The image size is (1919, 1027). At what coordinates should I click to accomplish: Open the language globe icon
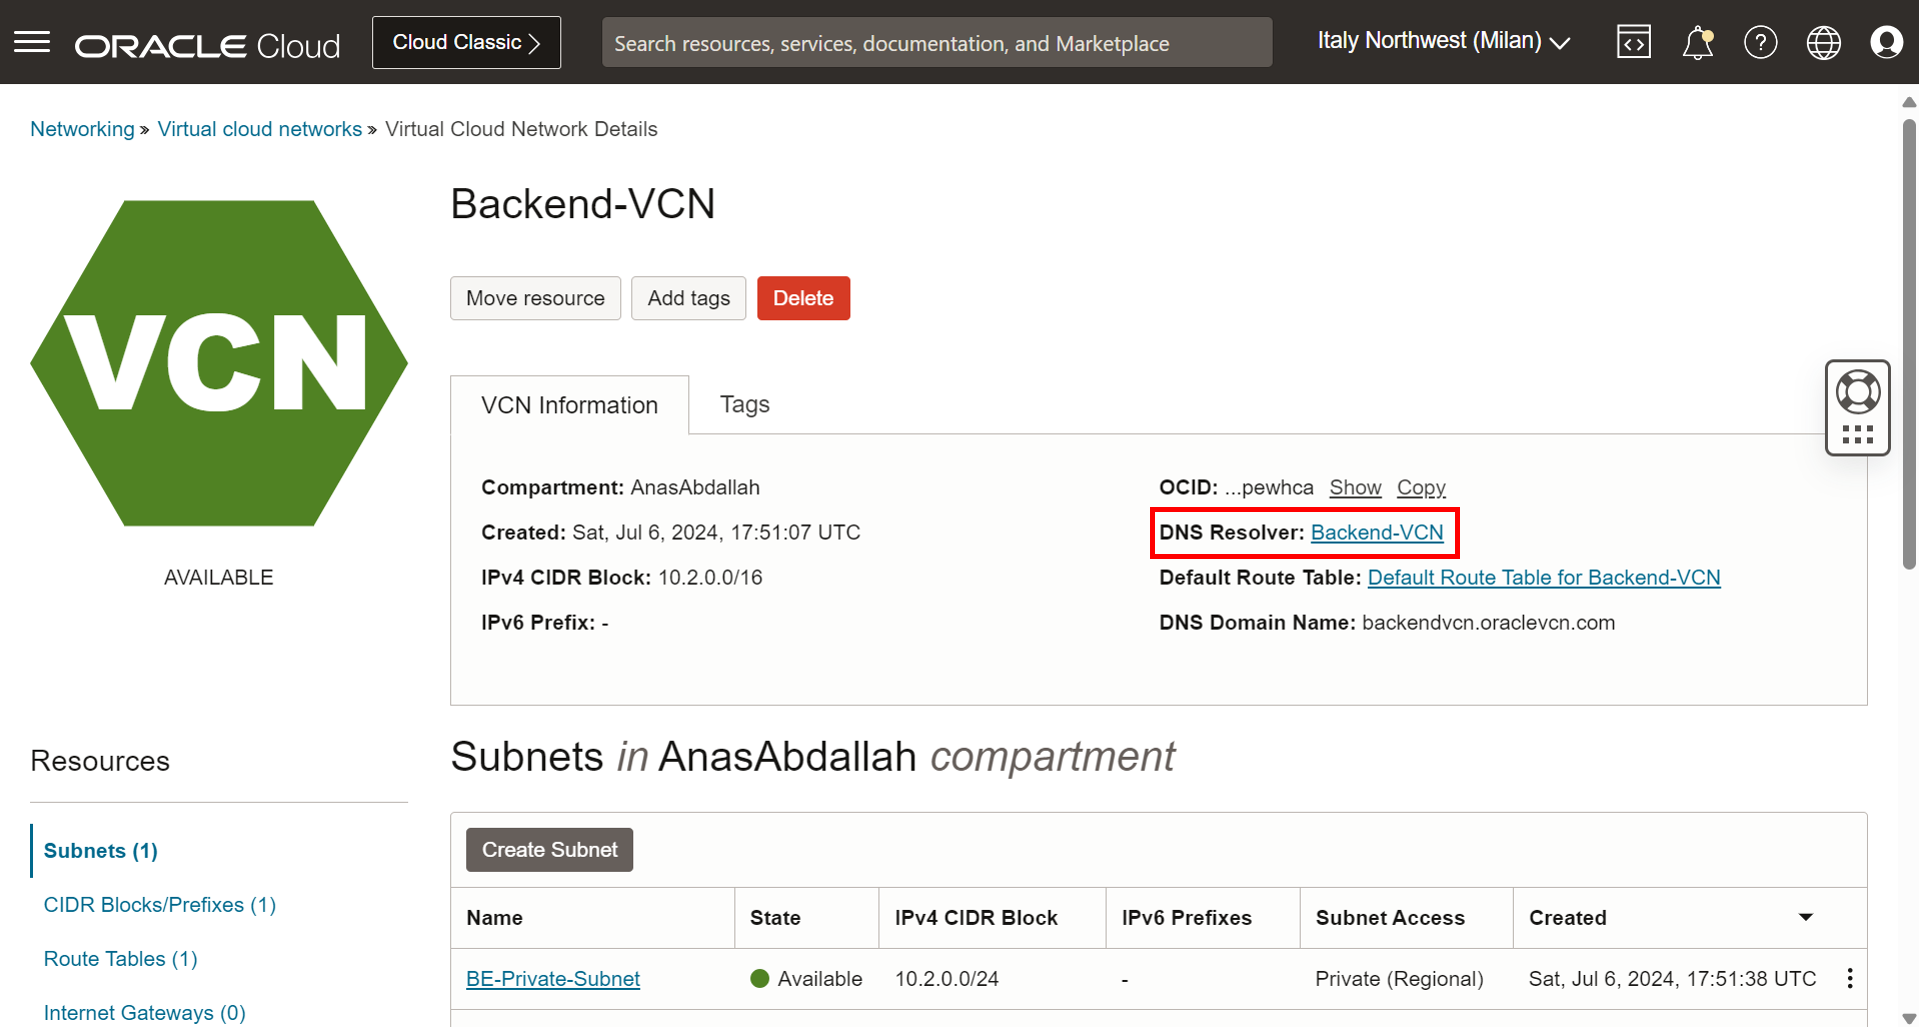tap(1823, 42)
